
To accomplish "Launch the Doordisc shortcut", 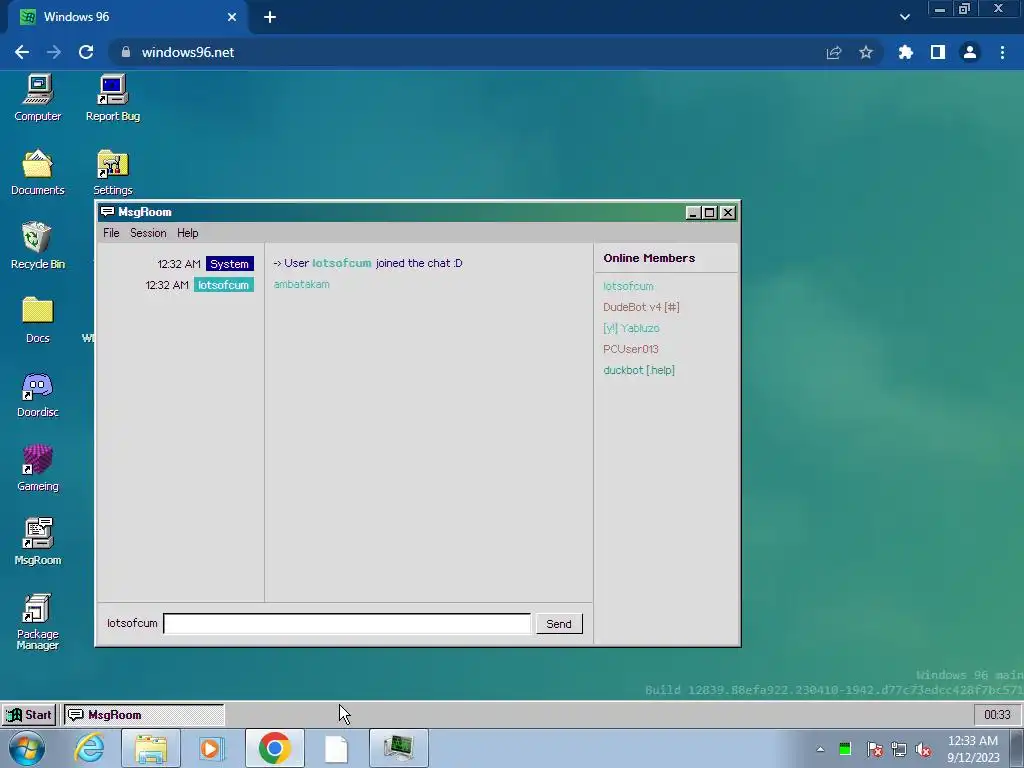I will pos(38,394).
